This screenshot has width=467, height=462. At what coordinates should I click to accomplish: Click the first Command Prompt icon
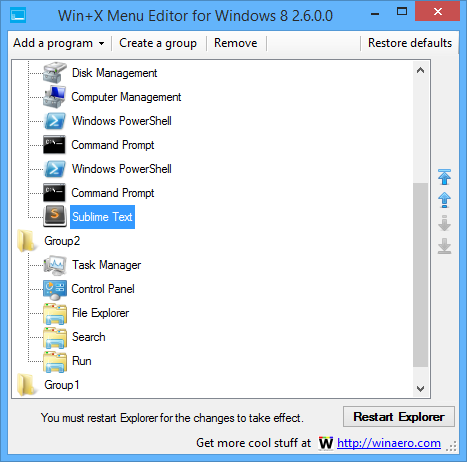54,145
